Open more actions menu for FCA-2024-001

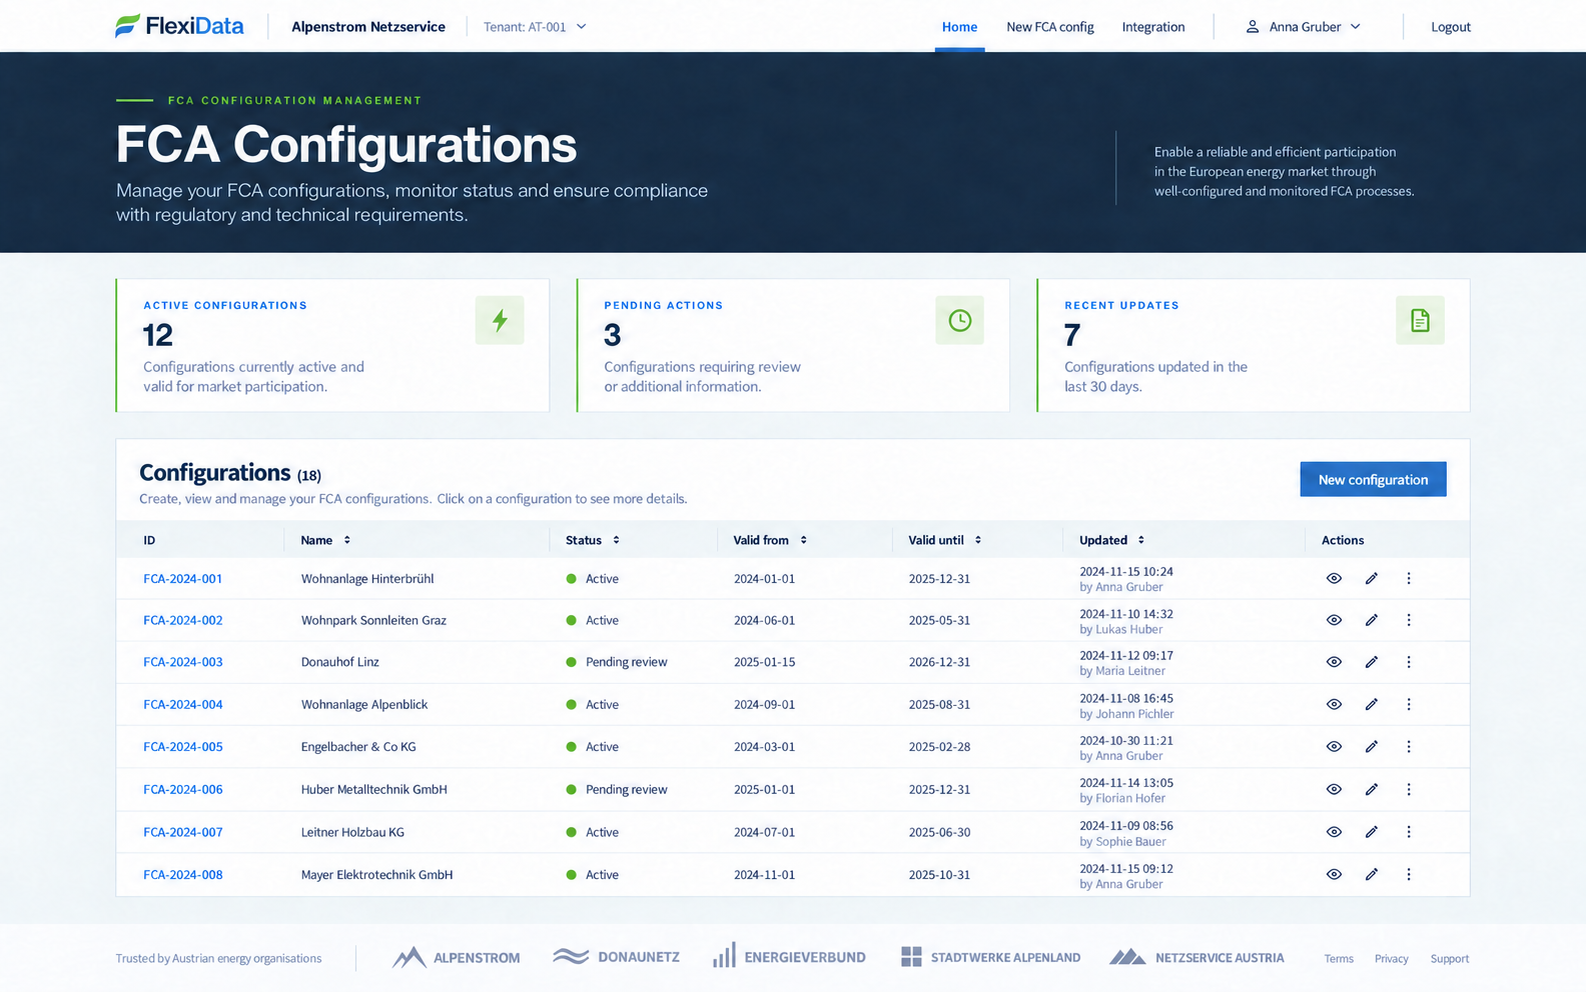click(x=1408, y=578)
